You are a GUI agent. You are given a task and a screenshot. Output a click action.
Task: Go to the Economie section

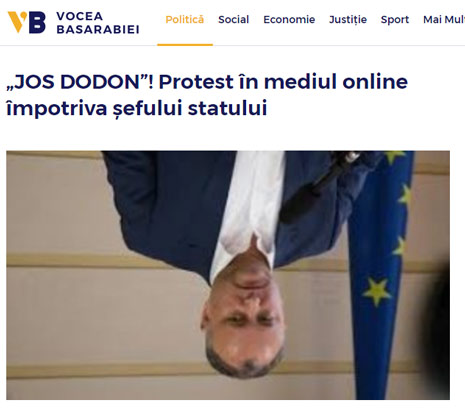click(x=289, y=20)
